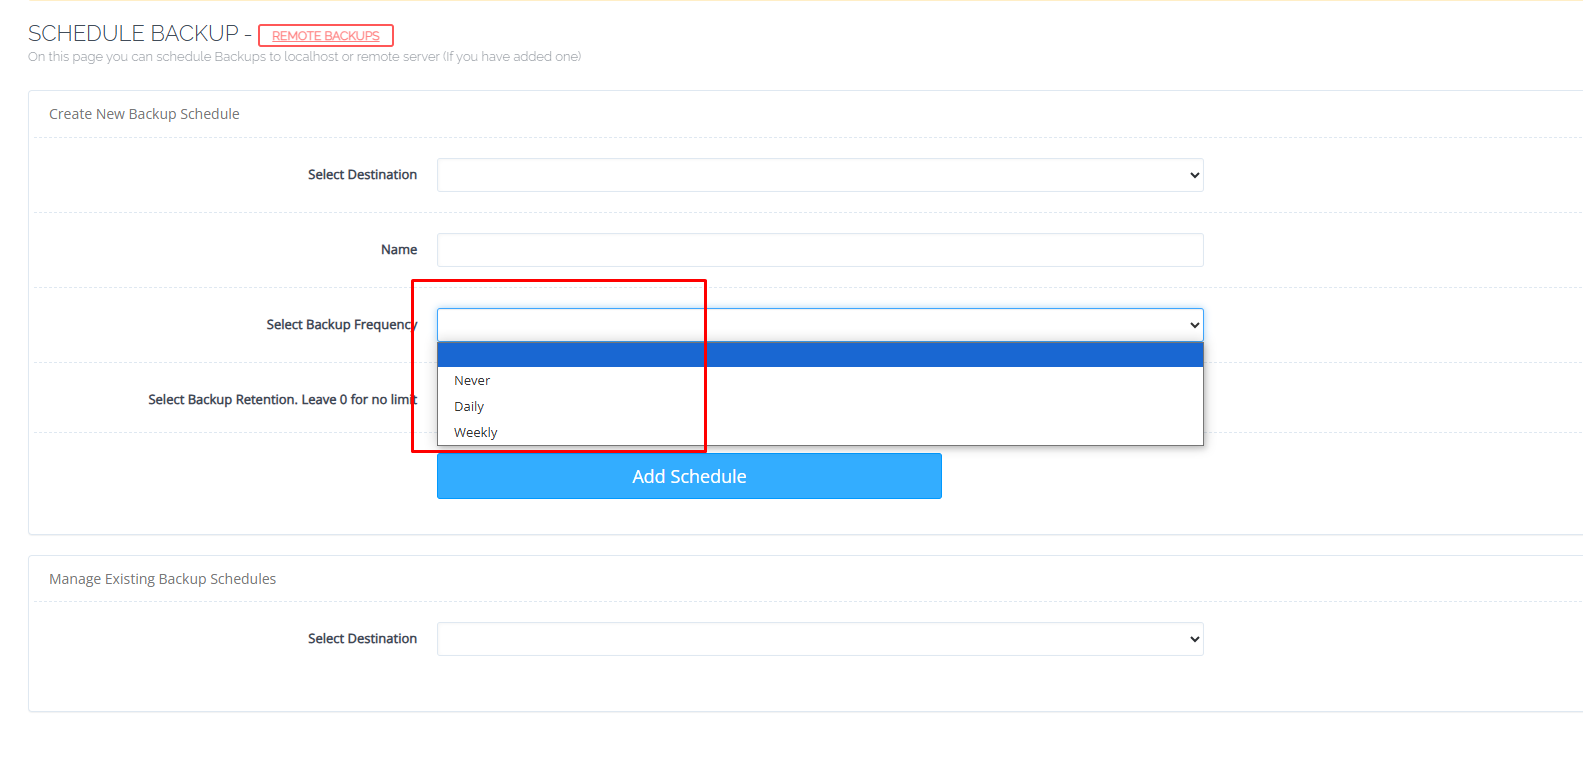
Task: Click the Select Backup Frequency label
Action: (341, 325)
